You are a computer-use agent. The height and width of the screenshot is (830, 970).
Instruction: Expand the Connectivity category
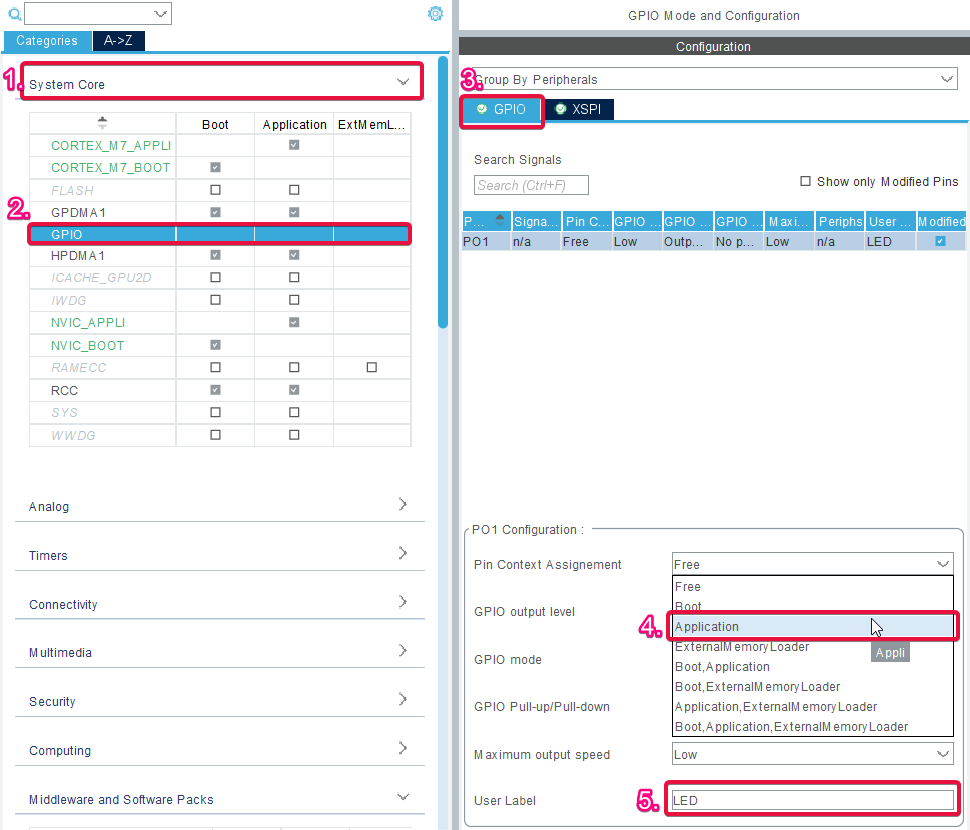coord(220,603)
